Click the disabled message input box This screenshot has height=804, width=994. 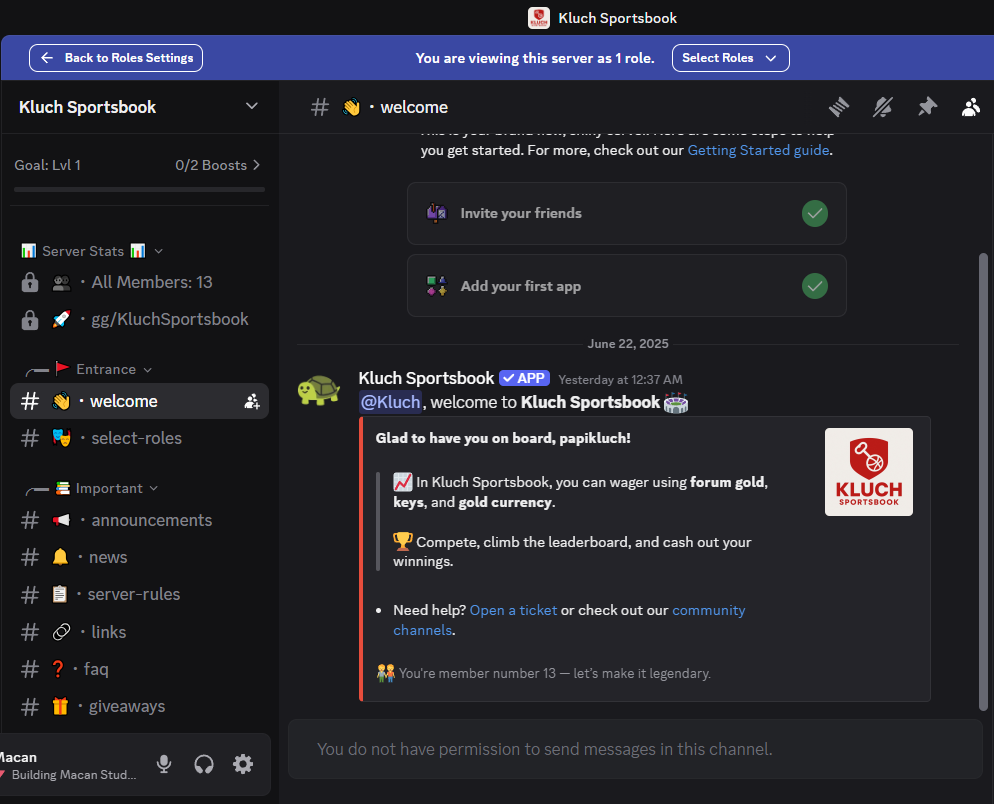click(x=635, y=749)
